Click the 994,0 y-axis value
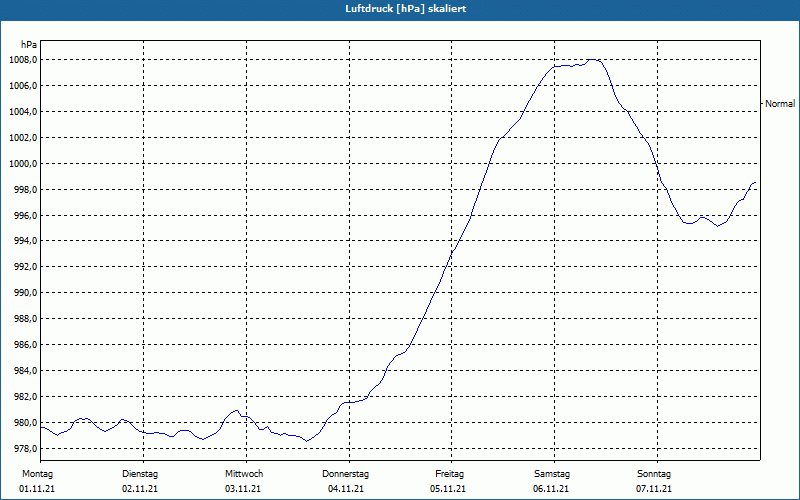800x500 pixels. click(25, 241)
